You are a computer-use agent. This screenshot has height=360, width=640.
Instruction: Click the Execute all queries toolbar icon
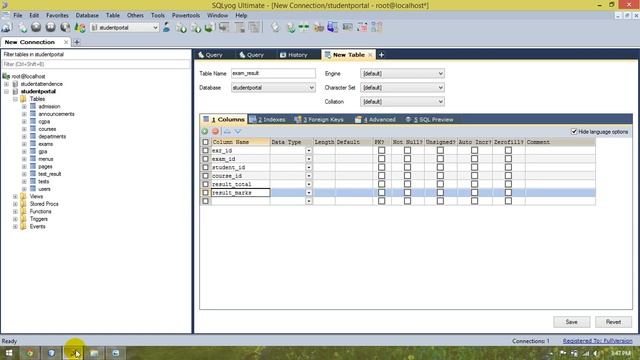point(51,27)
